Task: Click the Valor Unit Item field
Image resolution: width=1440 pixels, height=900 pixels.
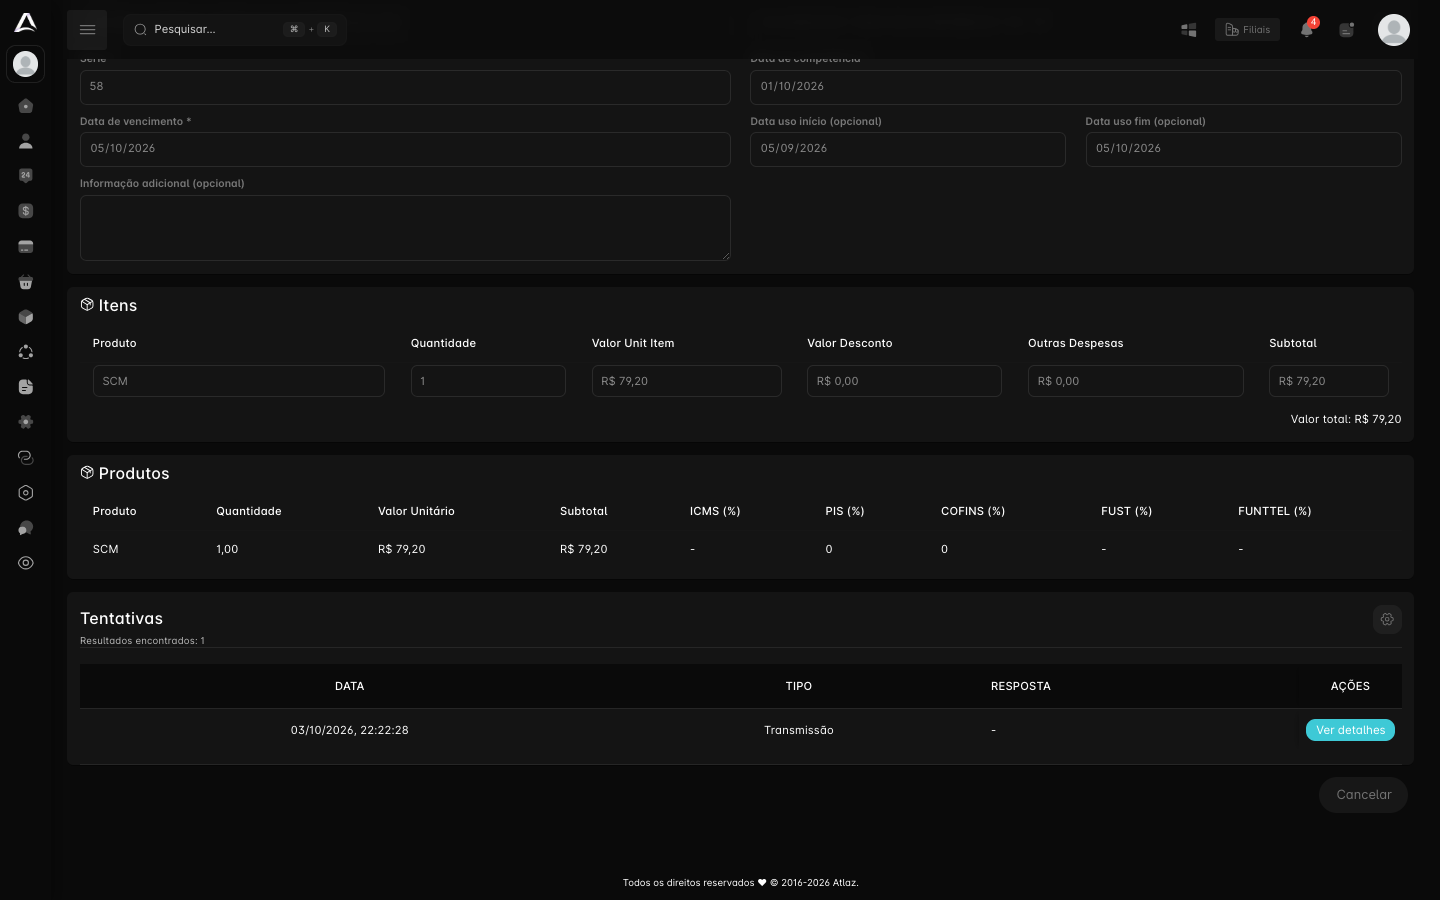Action: click(687, 381)
